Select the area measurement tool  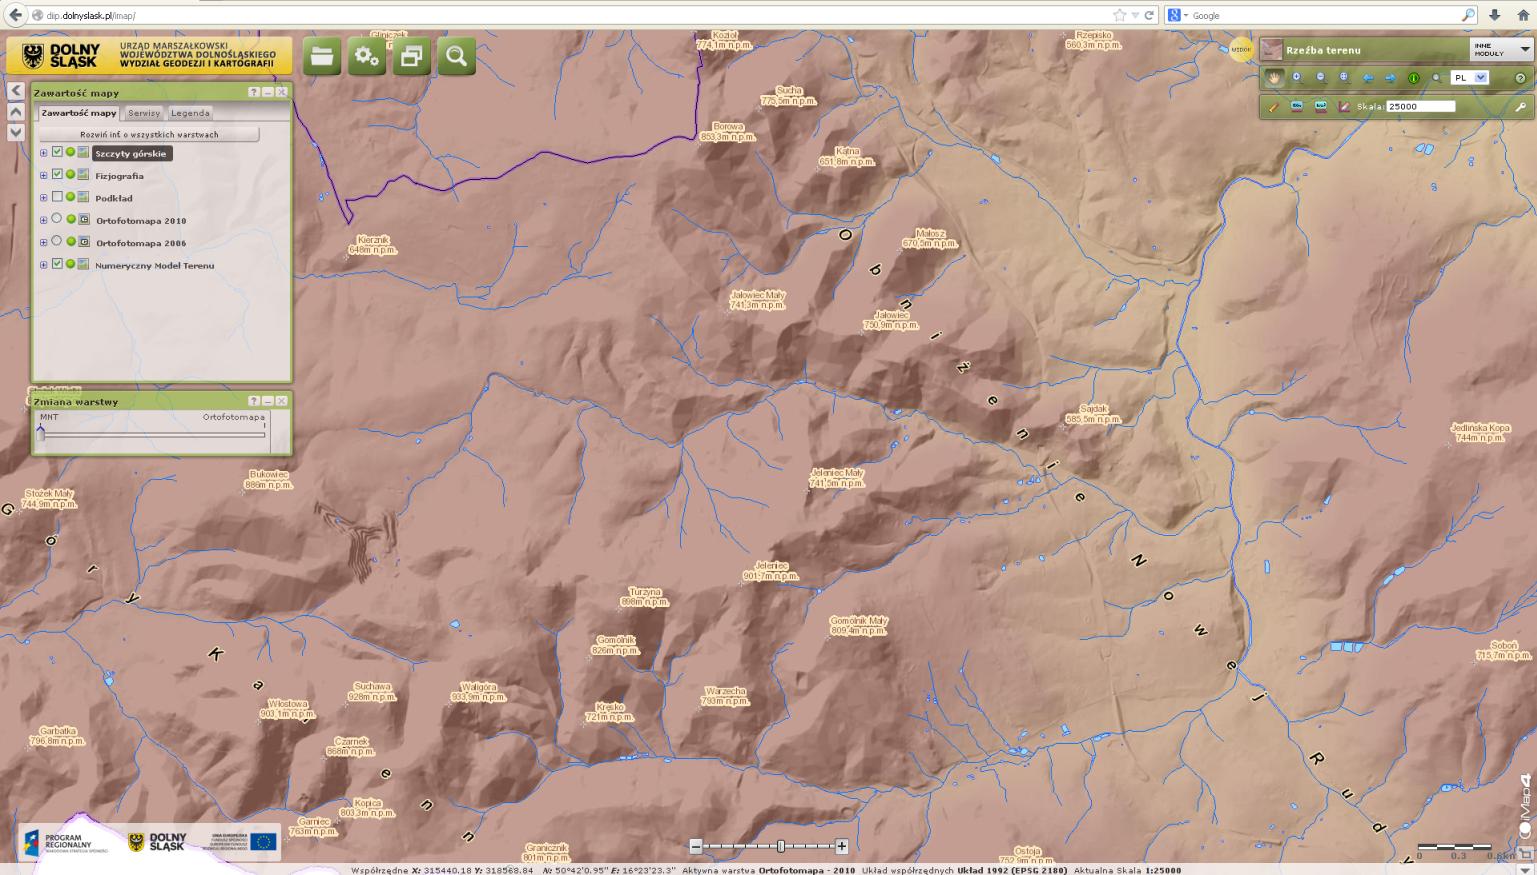[x=1320, y=106]
